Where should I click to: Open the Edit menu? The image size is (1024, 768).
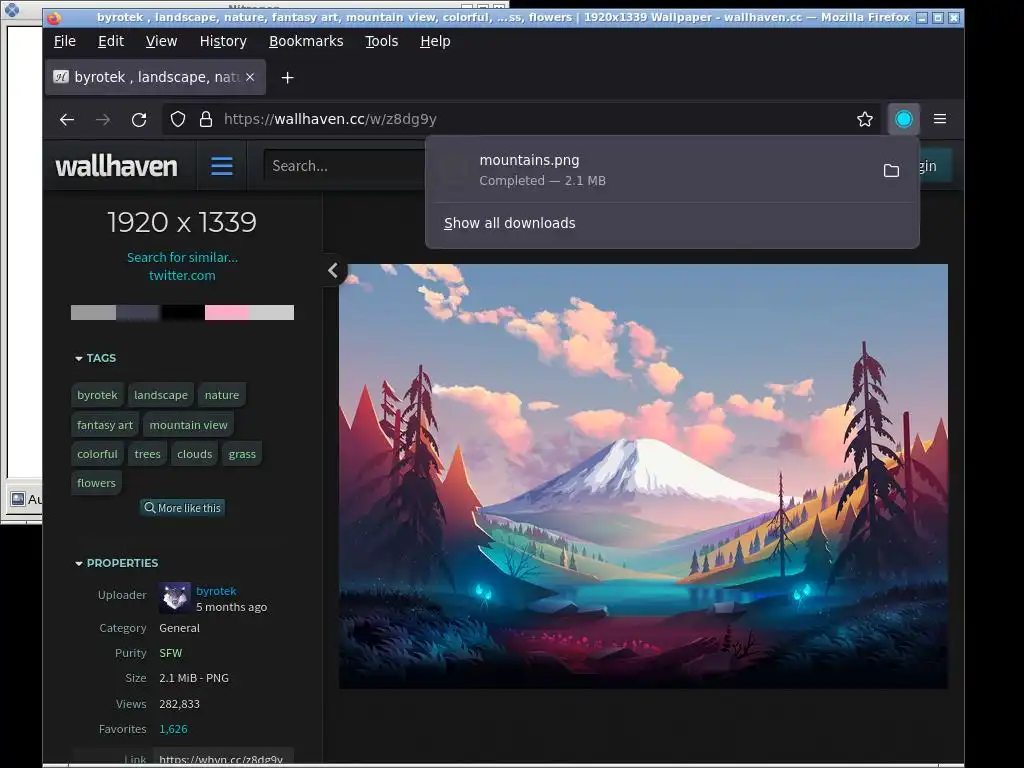coord(110,41)
